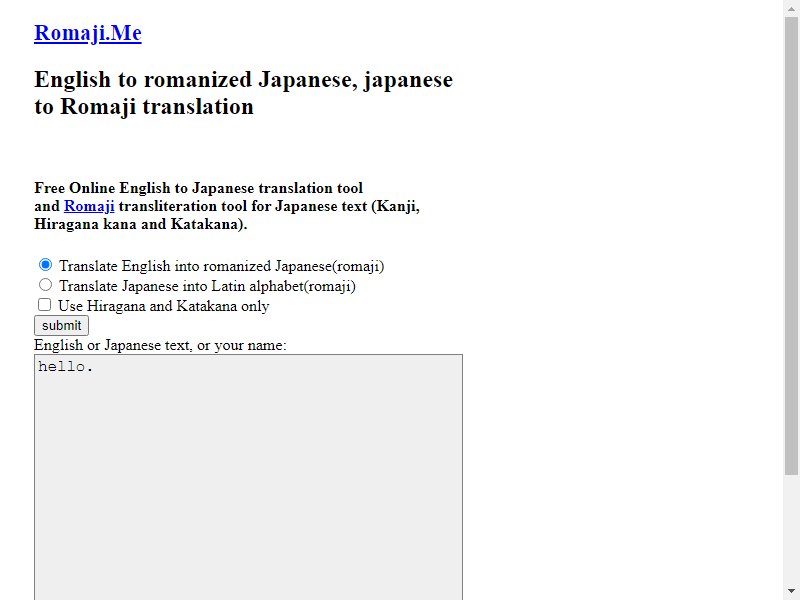800x600 pixels.
Task: Click the page scrollbar up arrow
Action: pyautogui.click(x=791, y=8)
